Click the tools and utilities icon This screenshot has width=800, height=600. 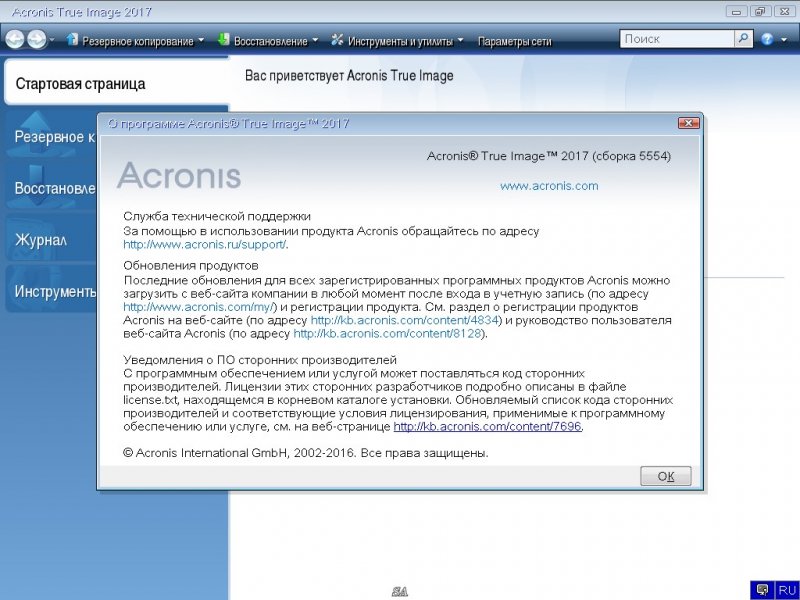tap(337, 39)
